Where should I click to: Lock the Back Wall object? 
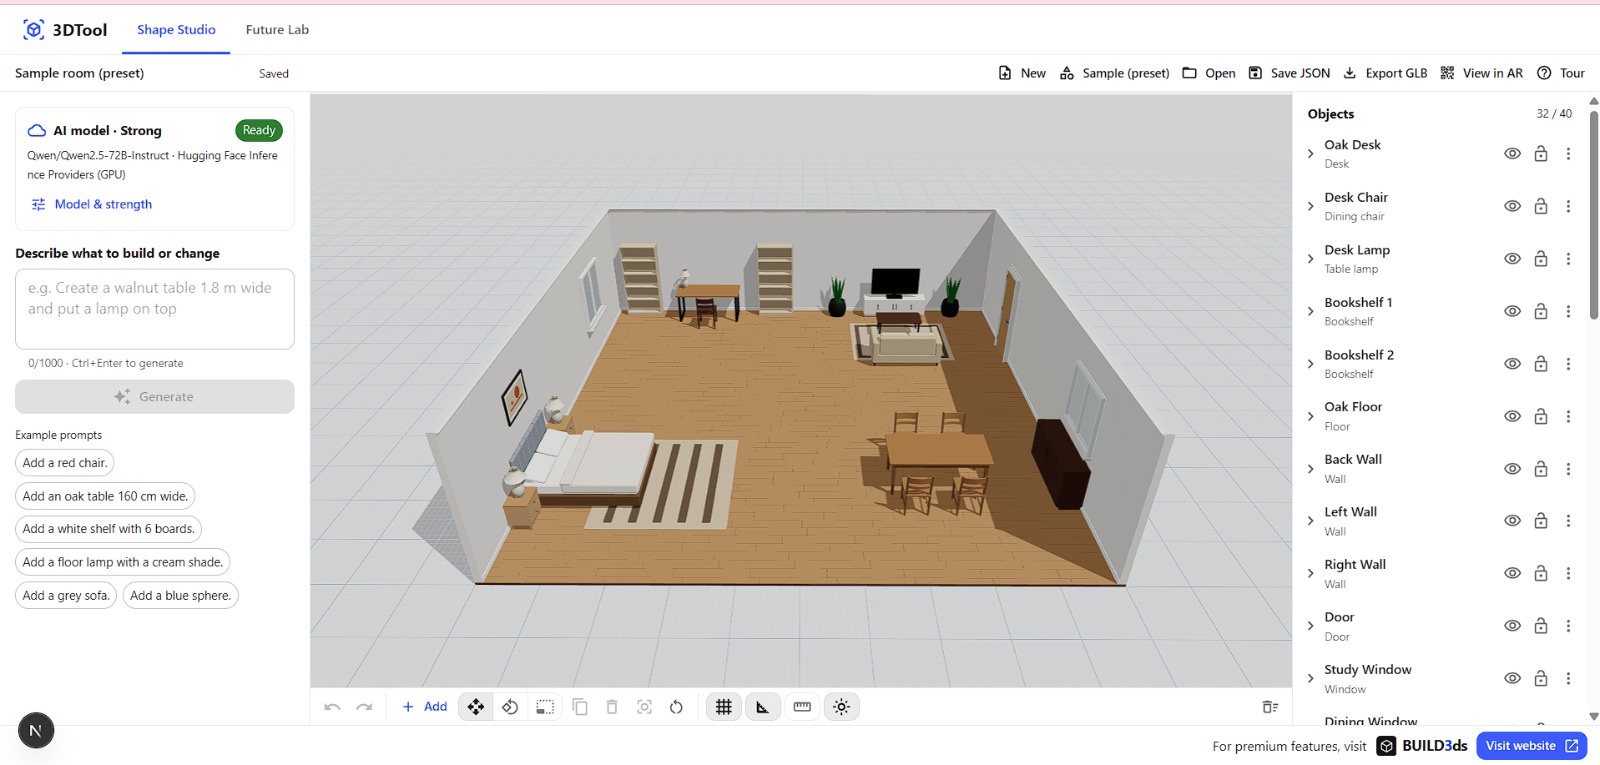[1541, 469]
